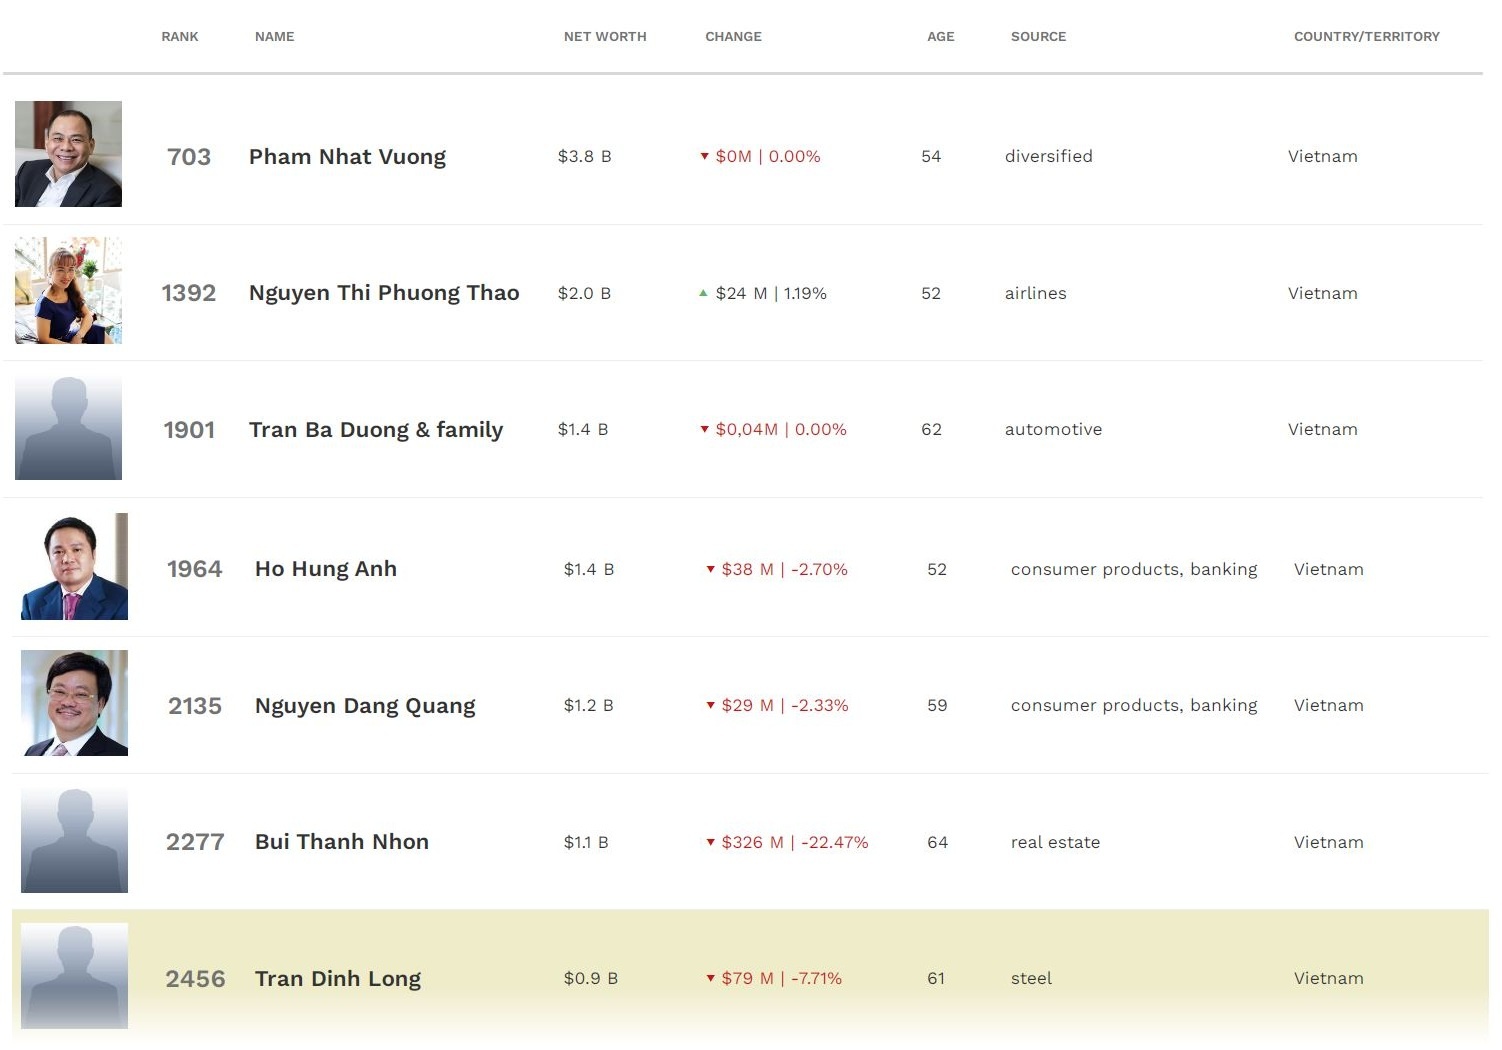The width and height of the screenshot is (1502, 1050).
Task: Click the red triangle beside Ho Hung Anh's change value
Action: pos(712,570)
